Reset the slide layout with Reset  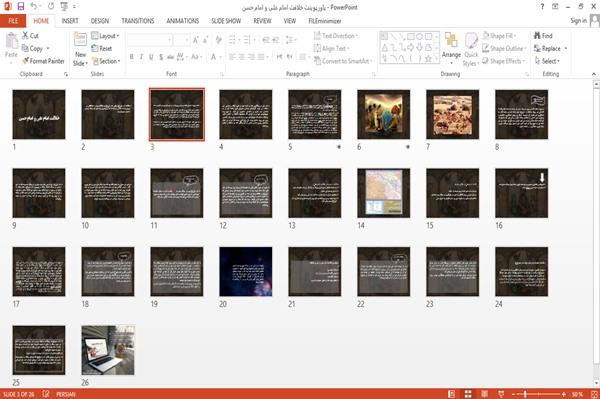tap(102, 48)
